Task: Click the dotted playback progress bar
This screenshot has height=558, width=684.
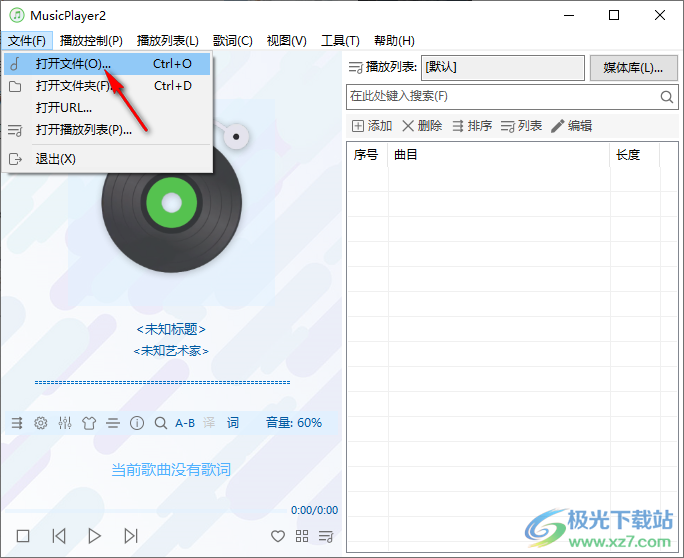Action: (x=162, y=382)
